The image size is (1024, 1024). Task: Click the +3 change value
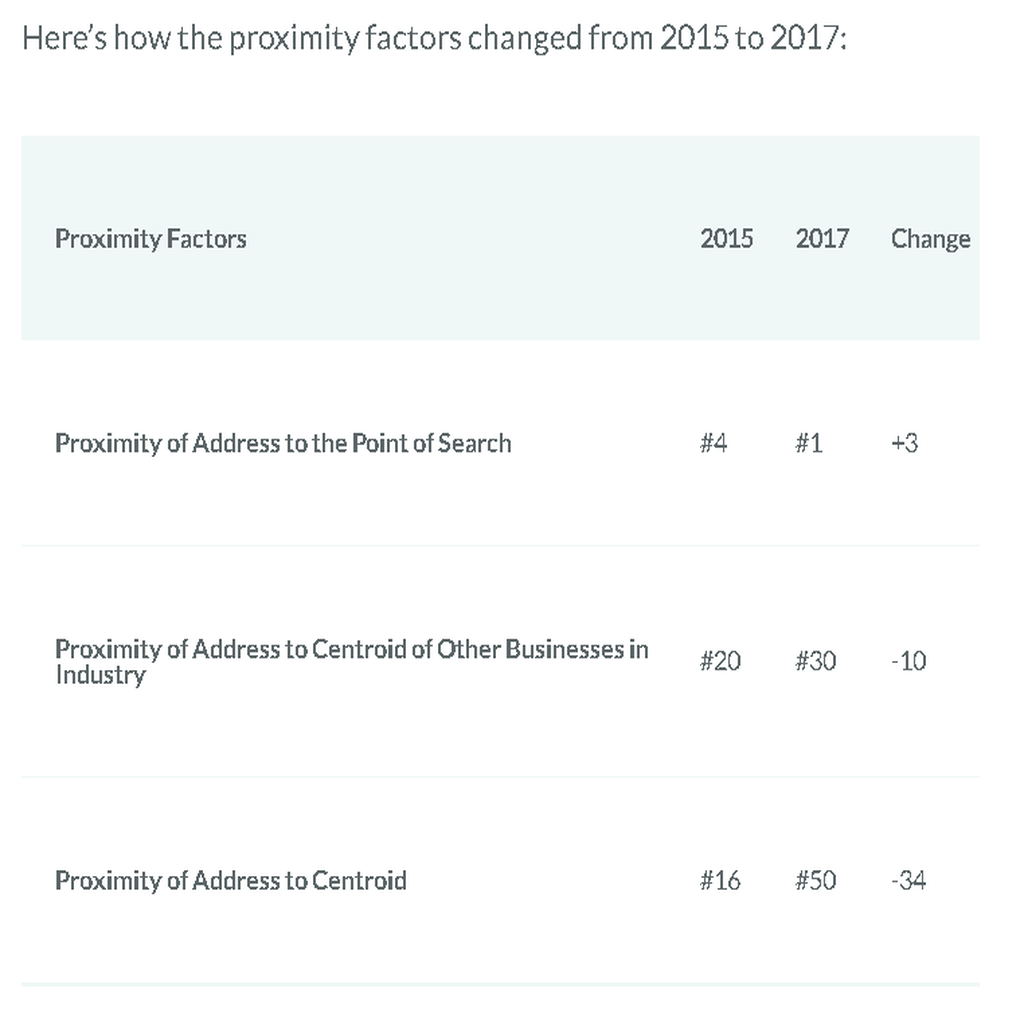pyautogui.click(x=904, y=443)
